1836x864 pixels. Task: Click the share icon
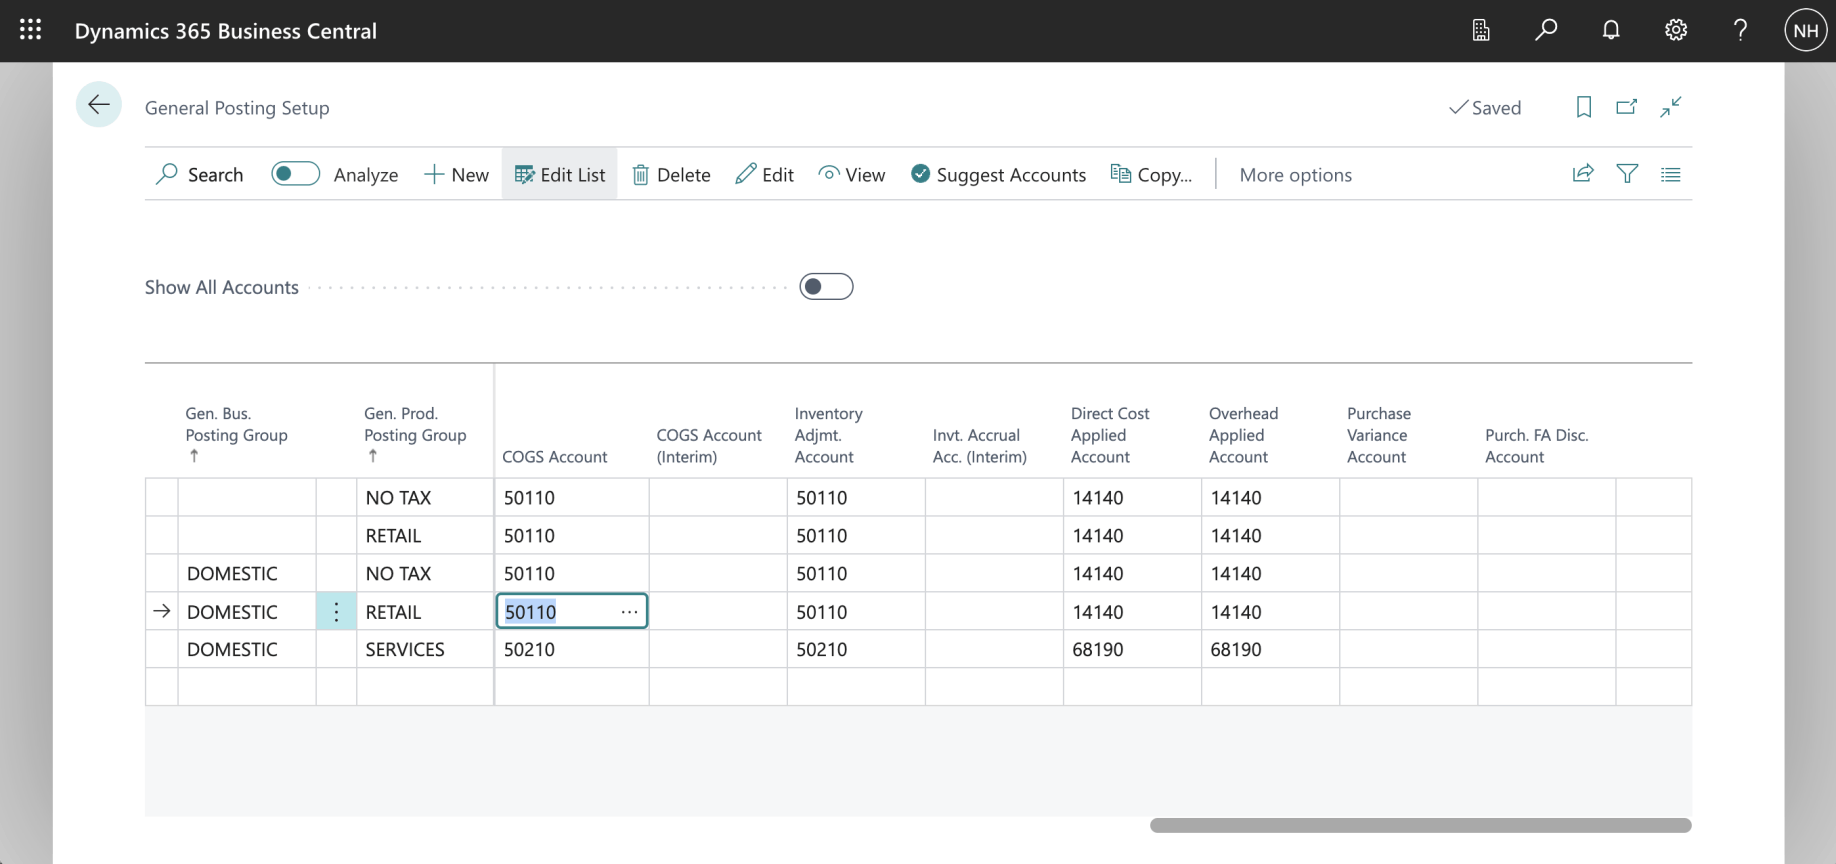tap(1582, 174)
